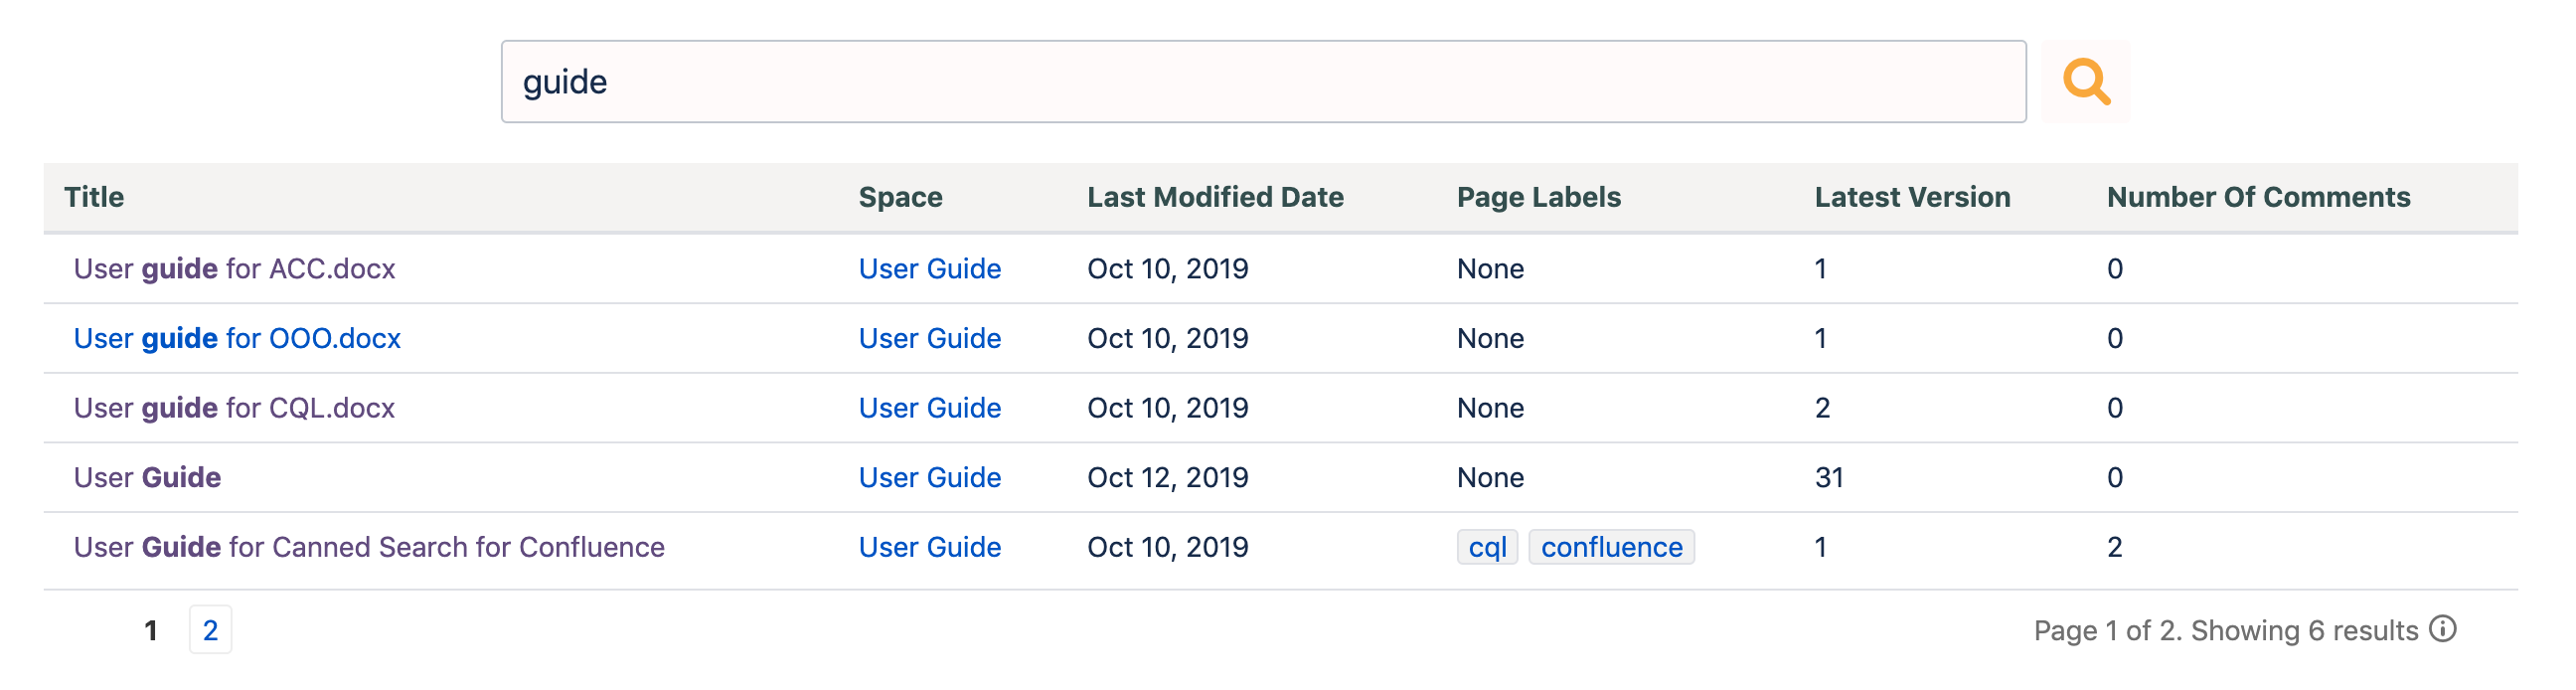
Task: Open the "User guide for CQL.docx" page
Action: click(233, 407)
